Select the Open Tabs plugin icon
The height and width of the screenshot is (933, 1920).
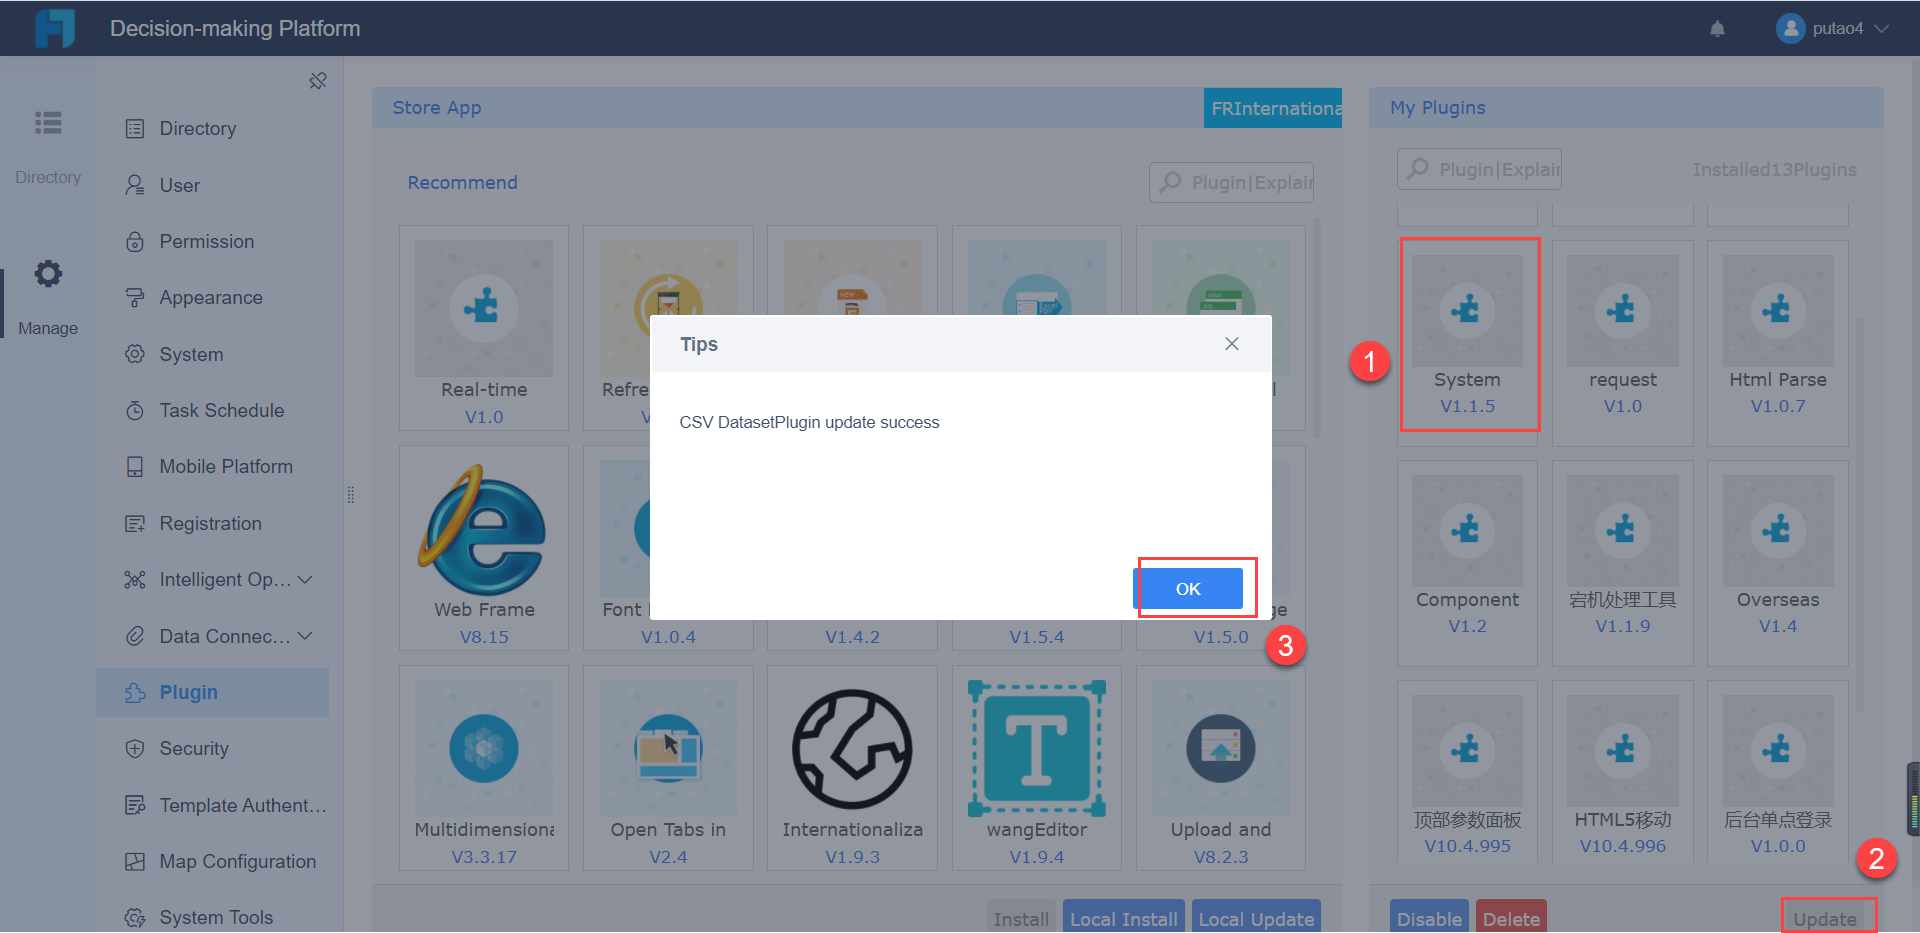click(x=668, y=749)
